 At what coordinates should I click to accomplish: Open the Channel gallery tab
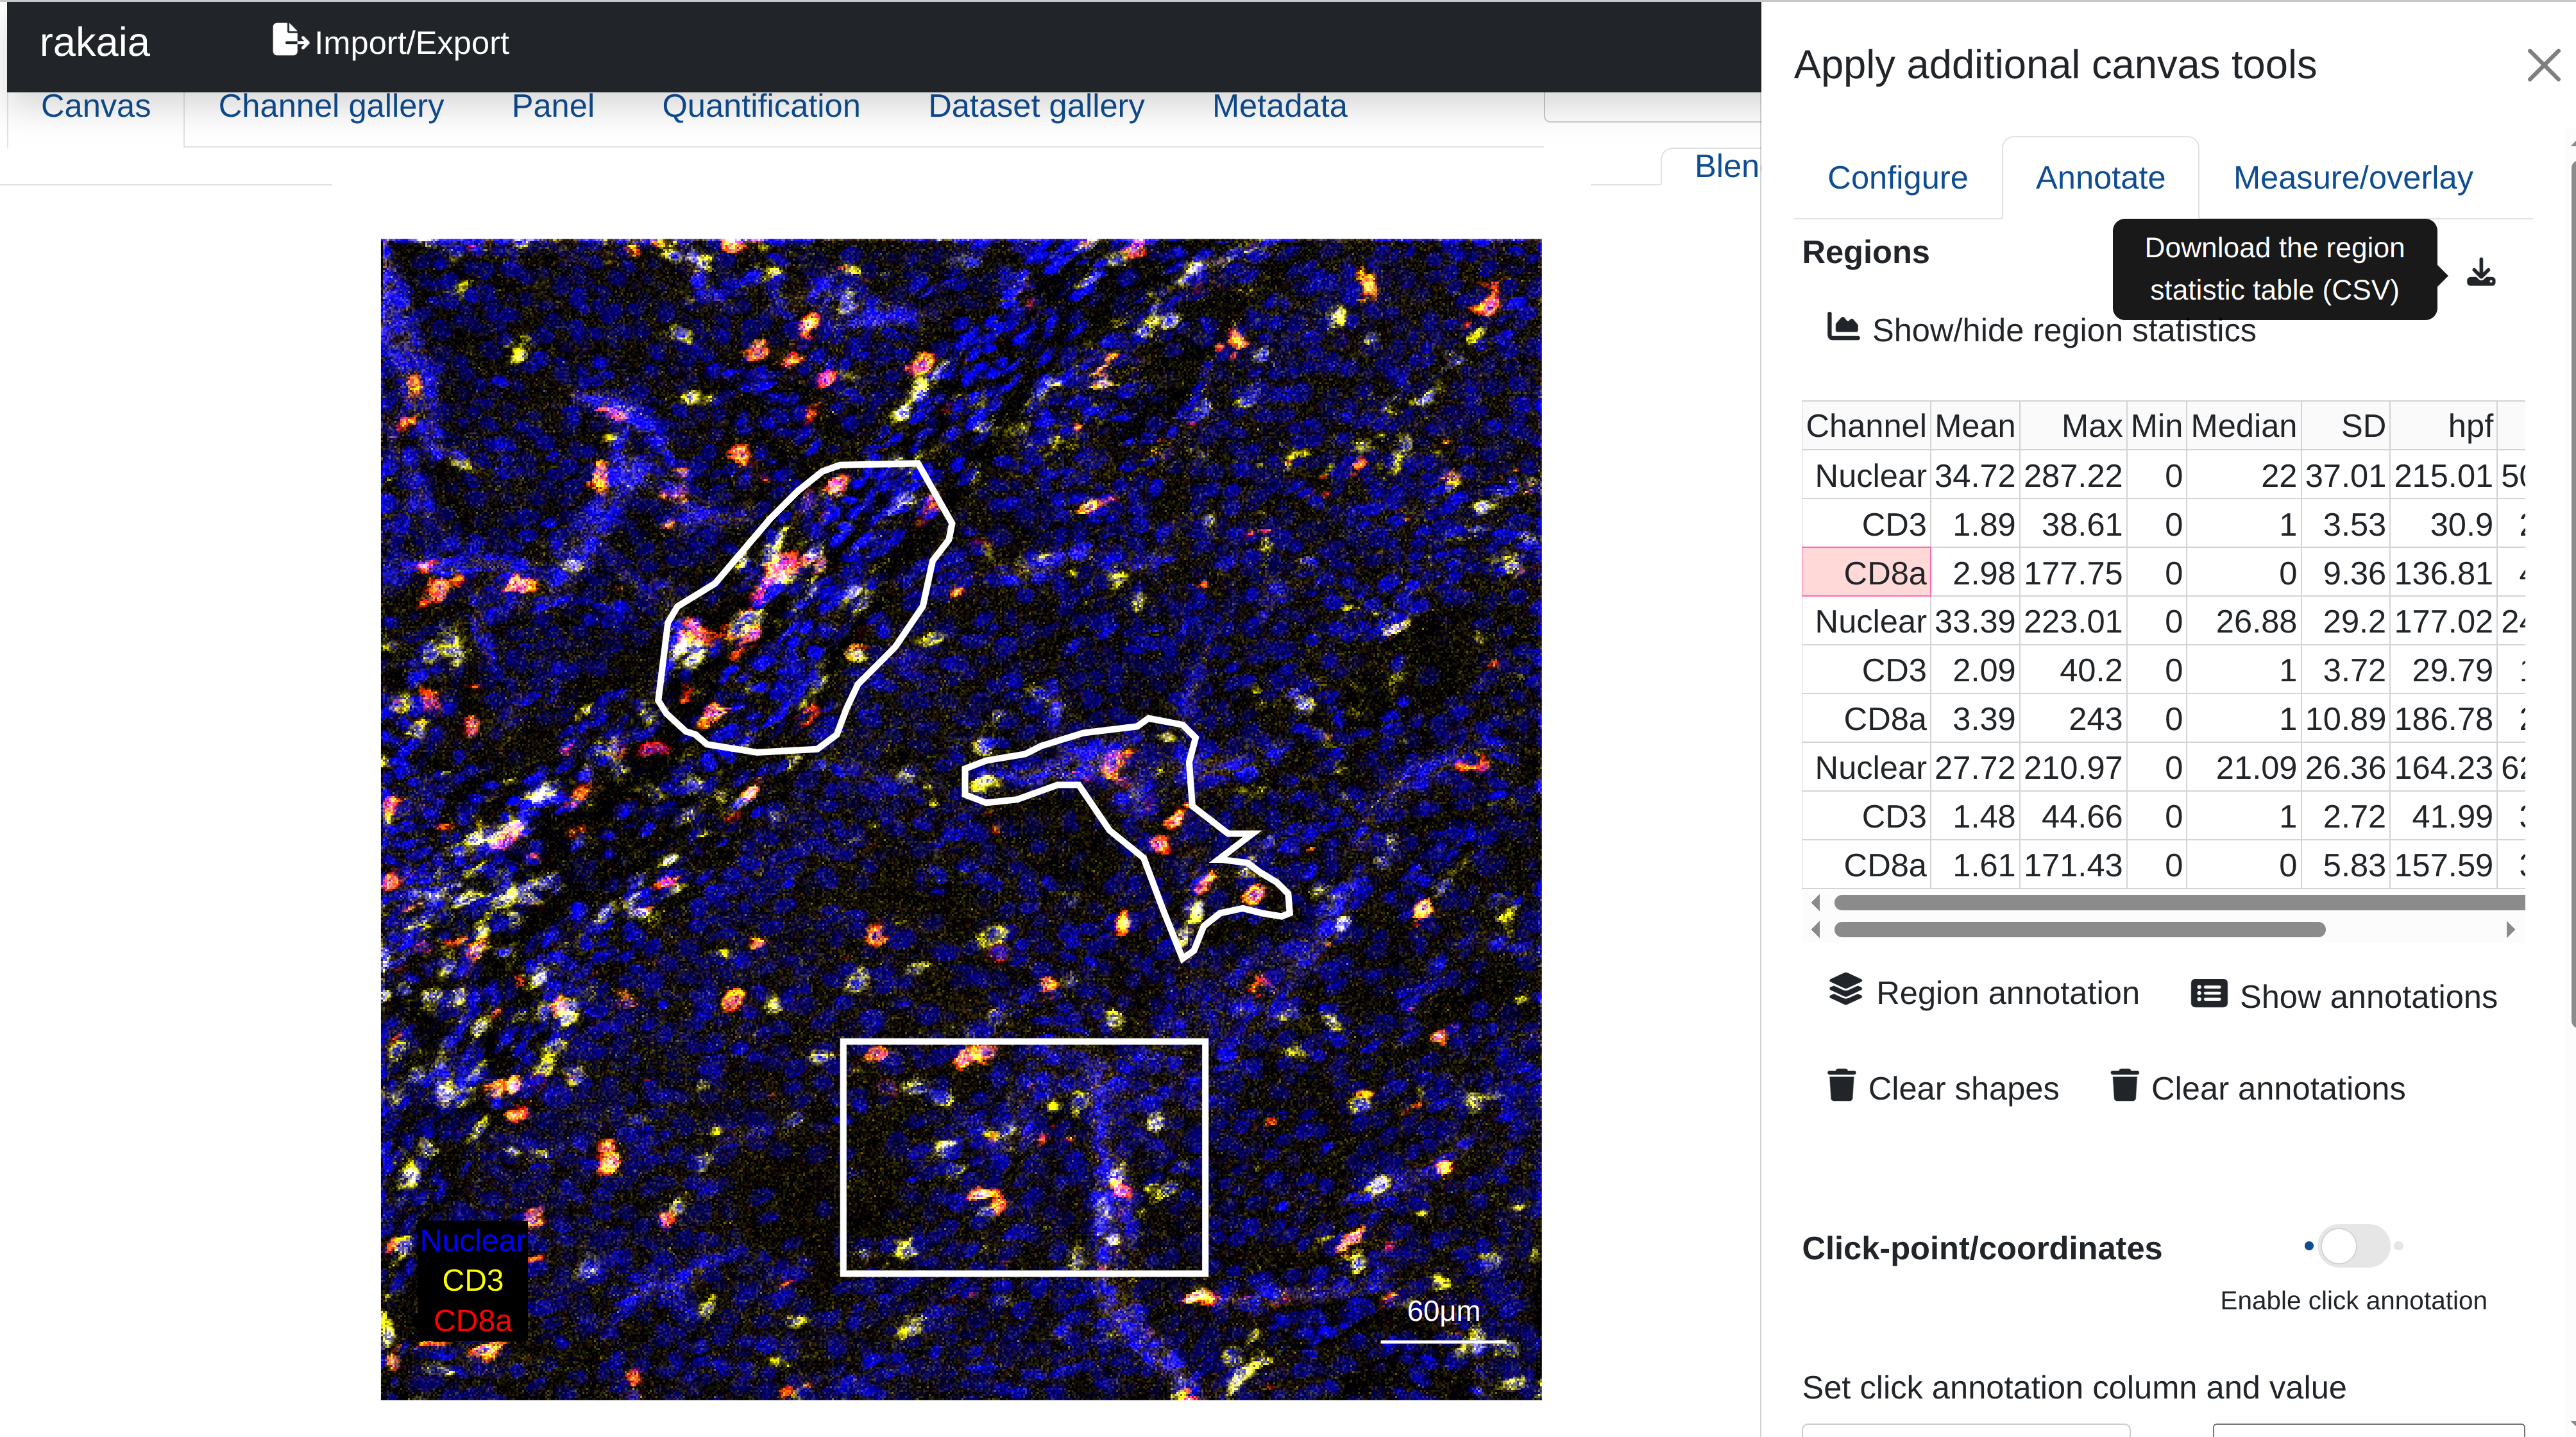[x=330, y=107]
